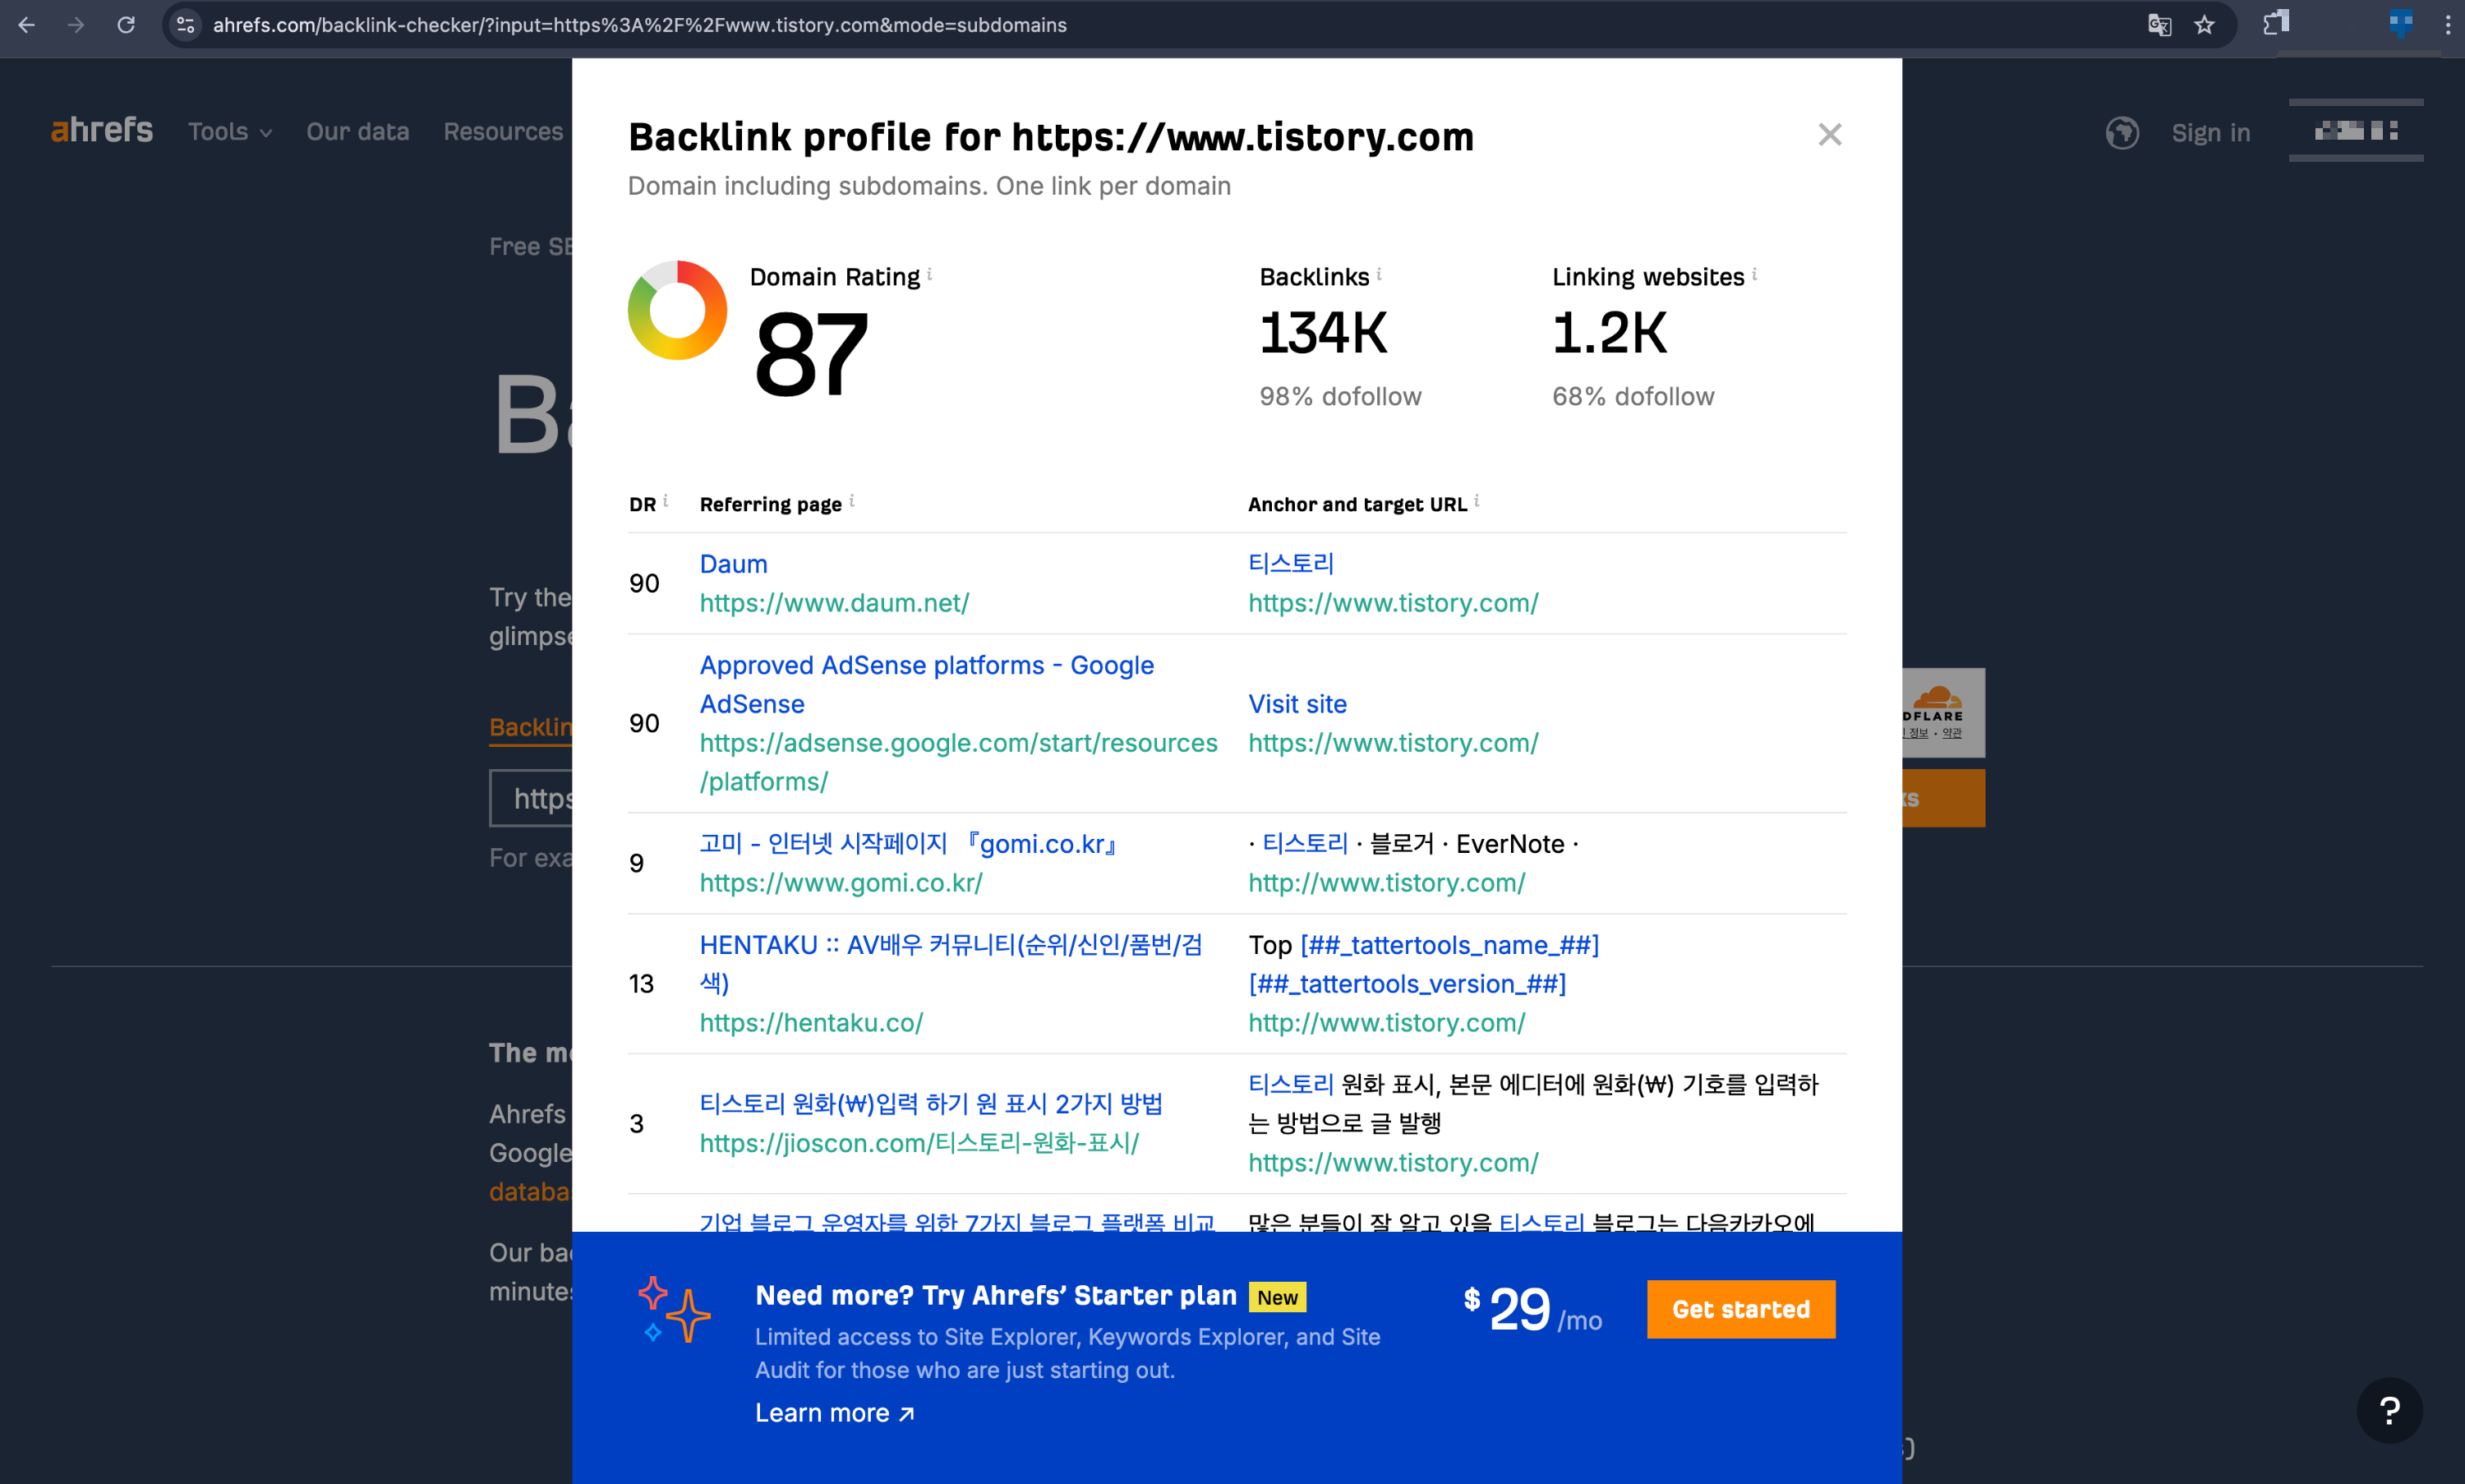Open Approved AdSense platforms page title

pyautogui.click(x=926, y=684)
